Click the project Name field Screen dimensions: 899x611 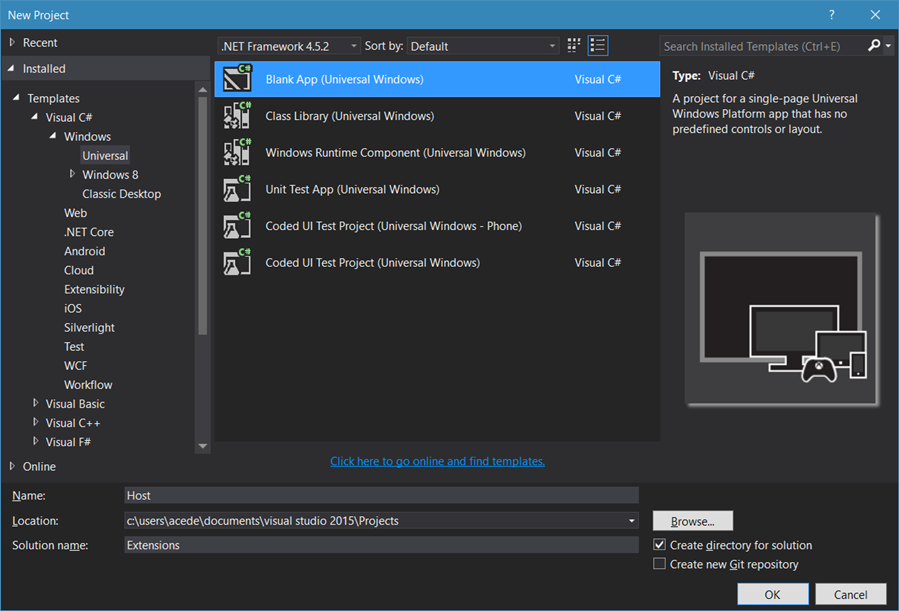coord(381,495)
